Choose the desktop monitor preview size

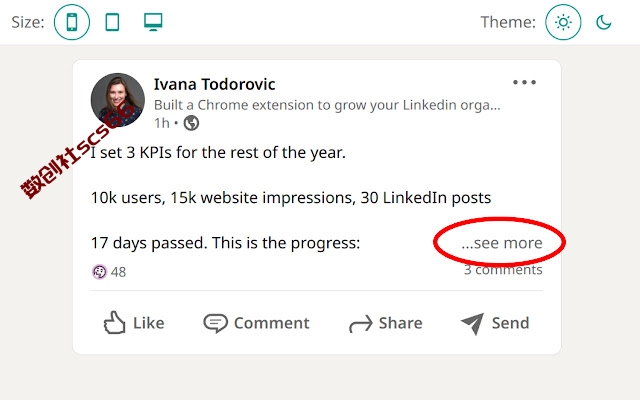(x=153, y=22)
